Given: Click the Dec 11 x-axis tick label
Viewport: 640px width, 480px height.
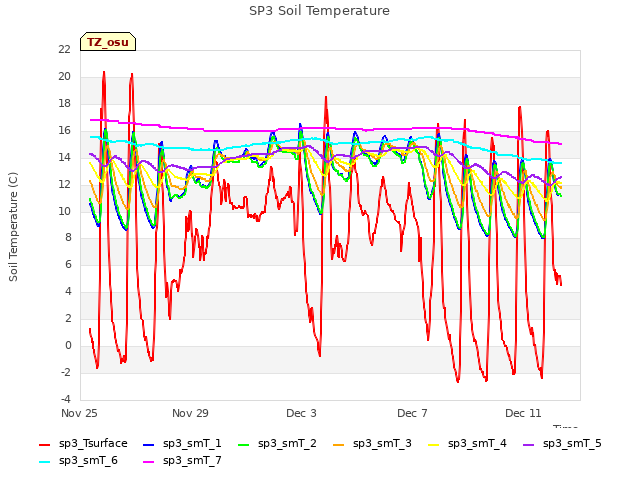Looking at the screenshot, I should pyautogui.click(x=523, y=413).
